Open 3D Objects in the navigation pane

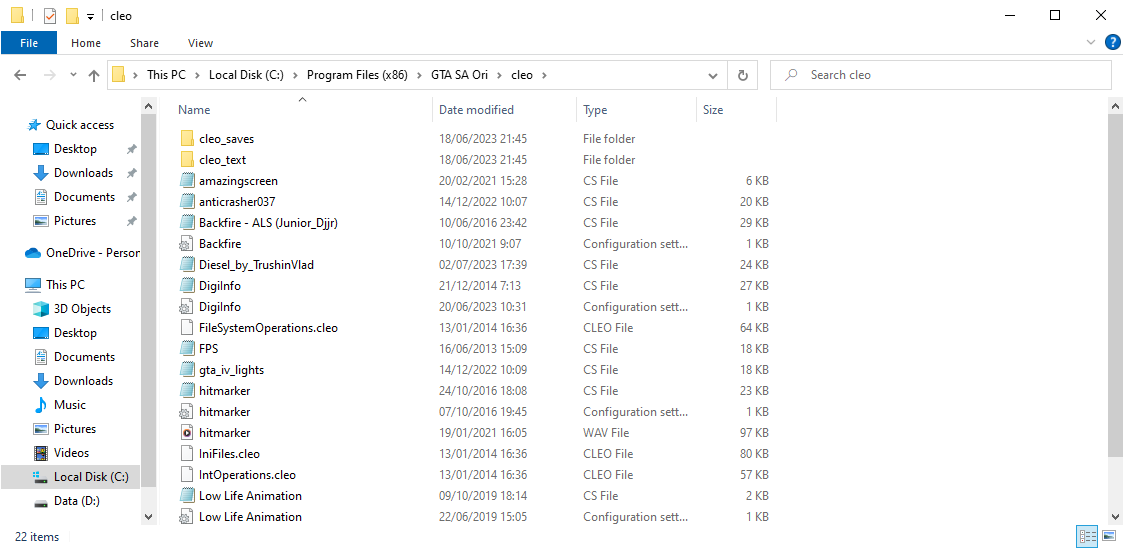[x=72, y=309]
